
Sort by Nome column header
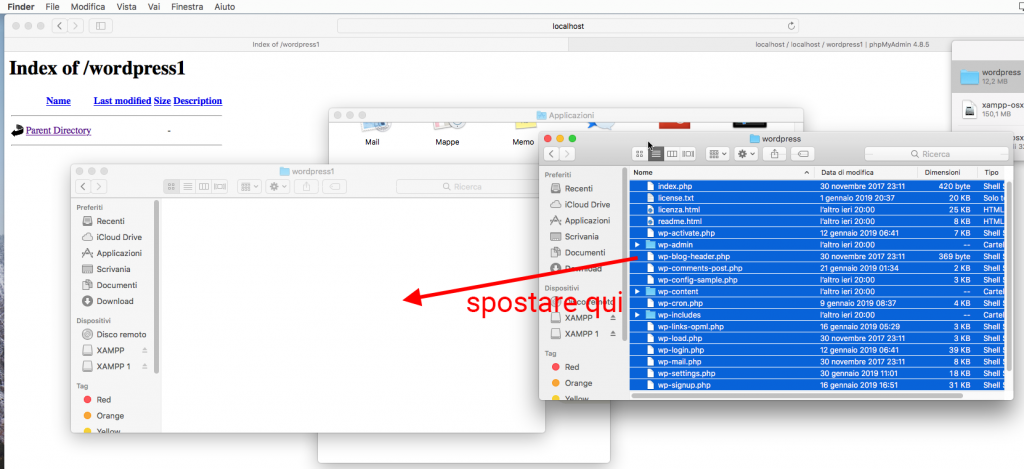point(722,172)
